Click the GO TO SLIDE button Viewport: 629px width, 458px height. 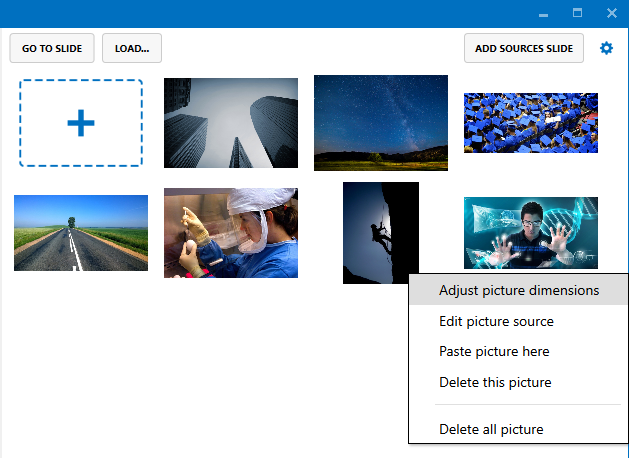tap(52, 48)
